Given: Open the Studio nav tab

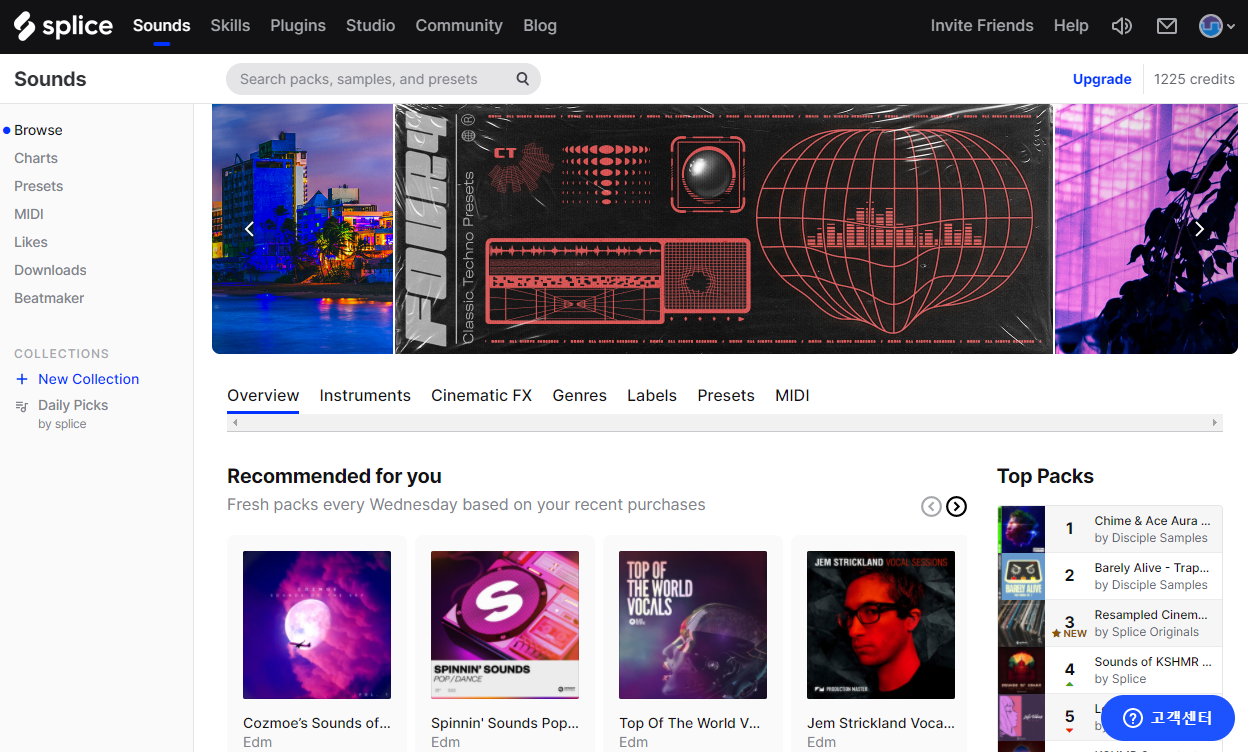Looking at the screenshot, I should [370, 26].
